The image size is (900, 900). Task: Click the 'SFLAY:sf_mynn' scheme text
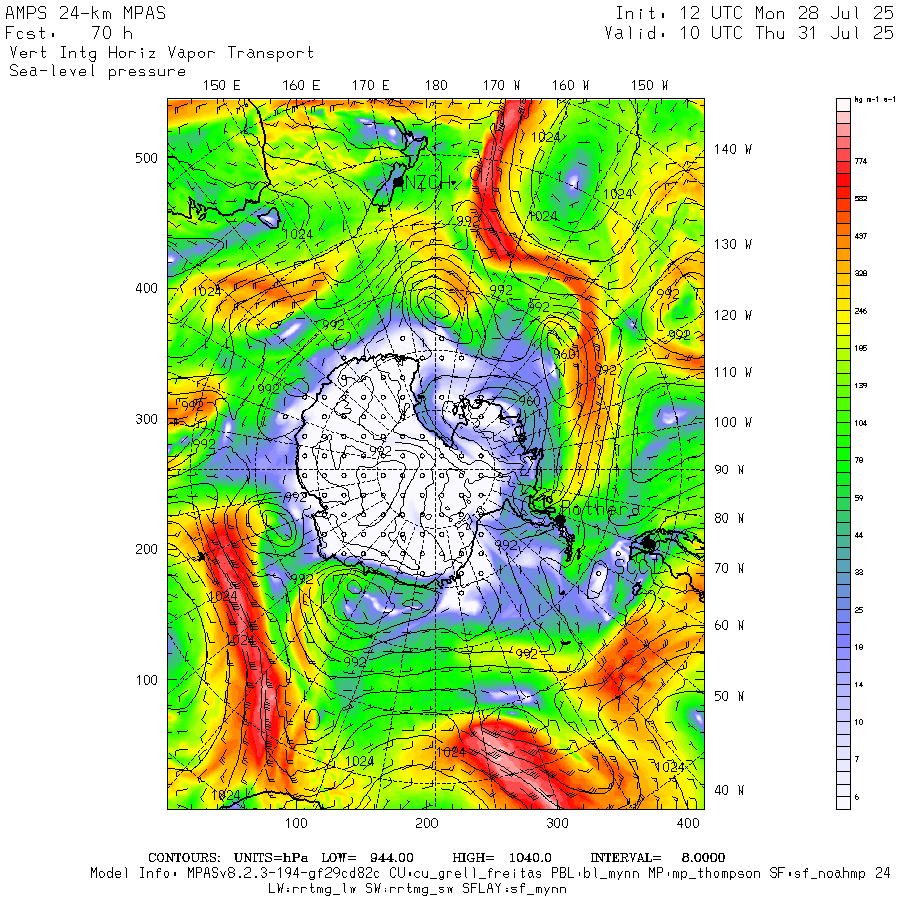tap(514, 889)
